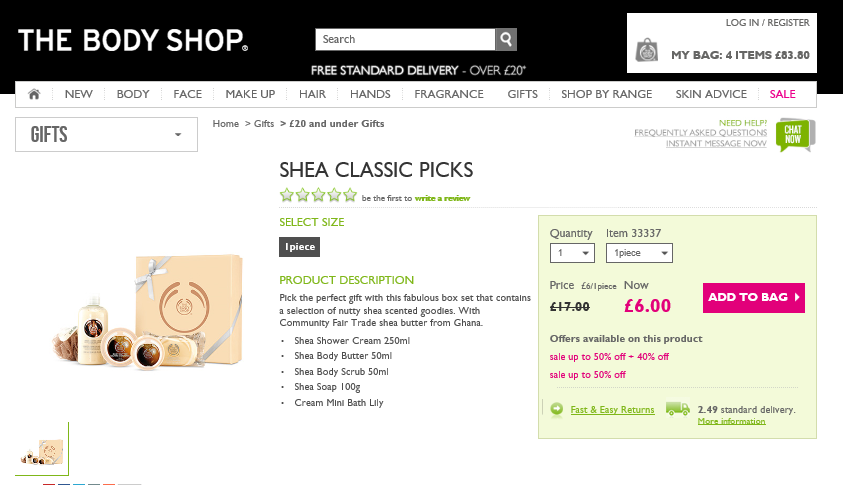Open the Skin Advice menu

[x=711, y=94]
